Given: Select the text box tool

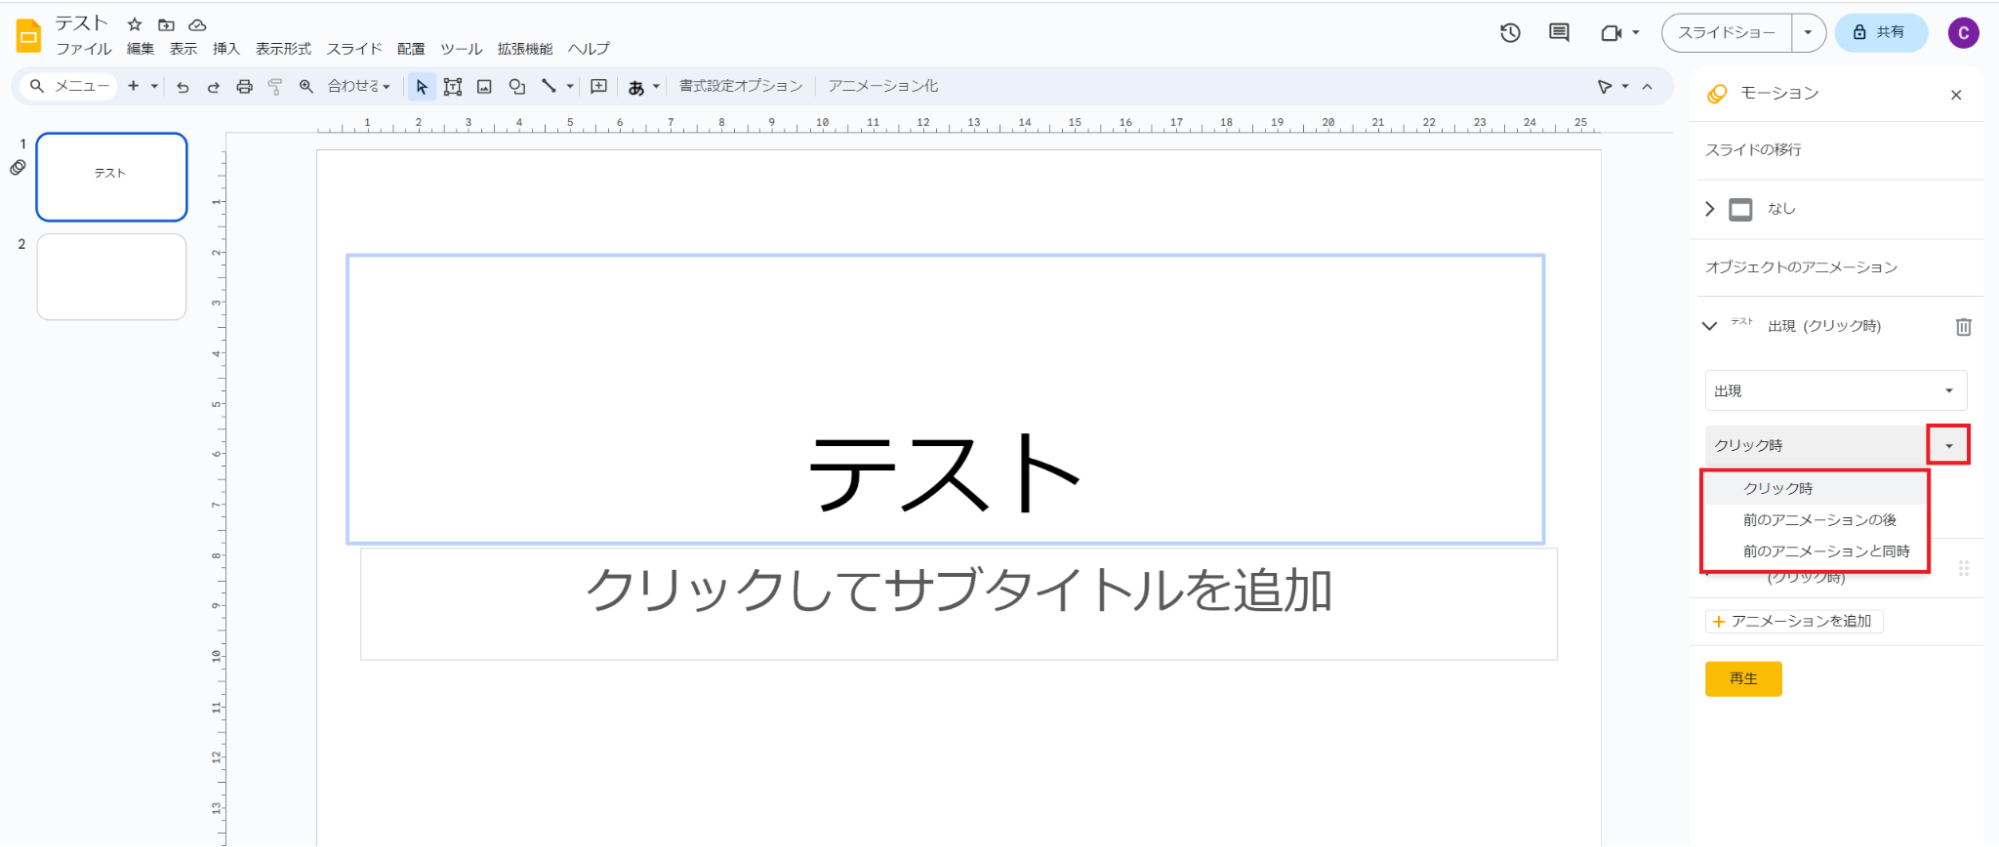Looking at the screenshot, I should (453, 87).
